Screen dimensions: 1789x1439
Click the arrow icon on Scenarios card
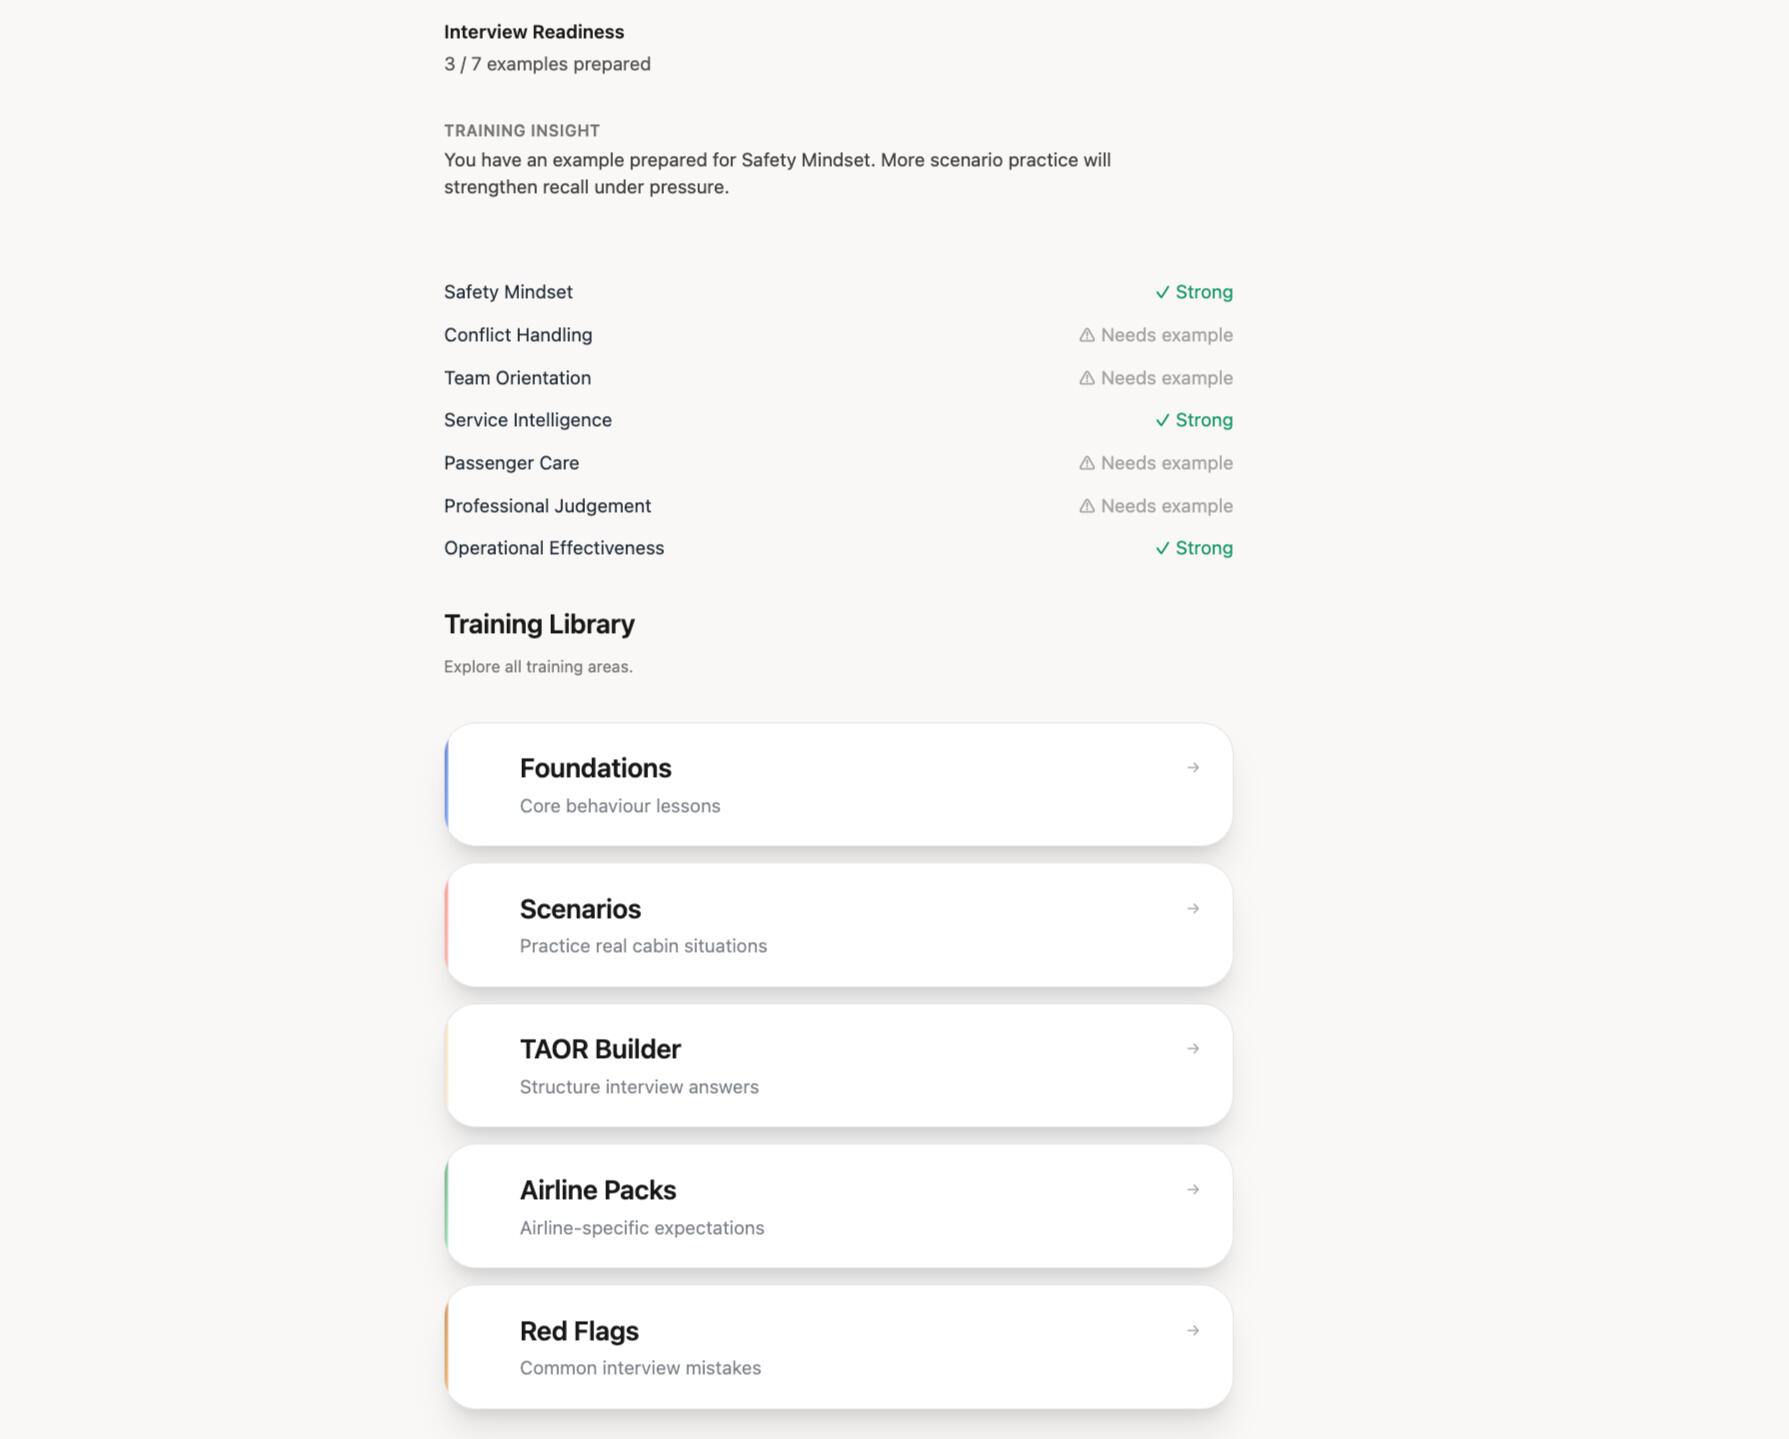click(x=1193, y=909)
